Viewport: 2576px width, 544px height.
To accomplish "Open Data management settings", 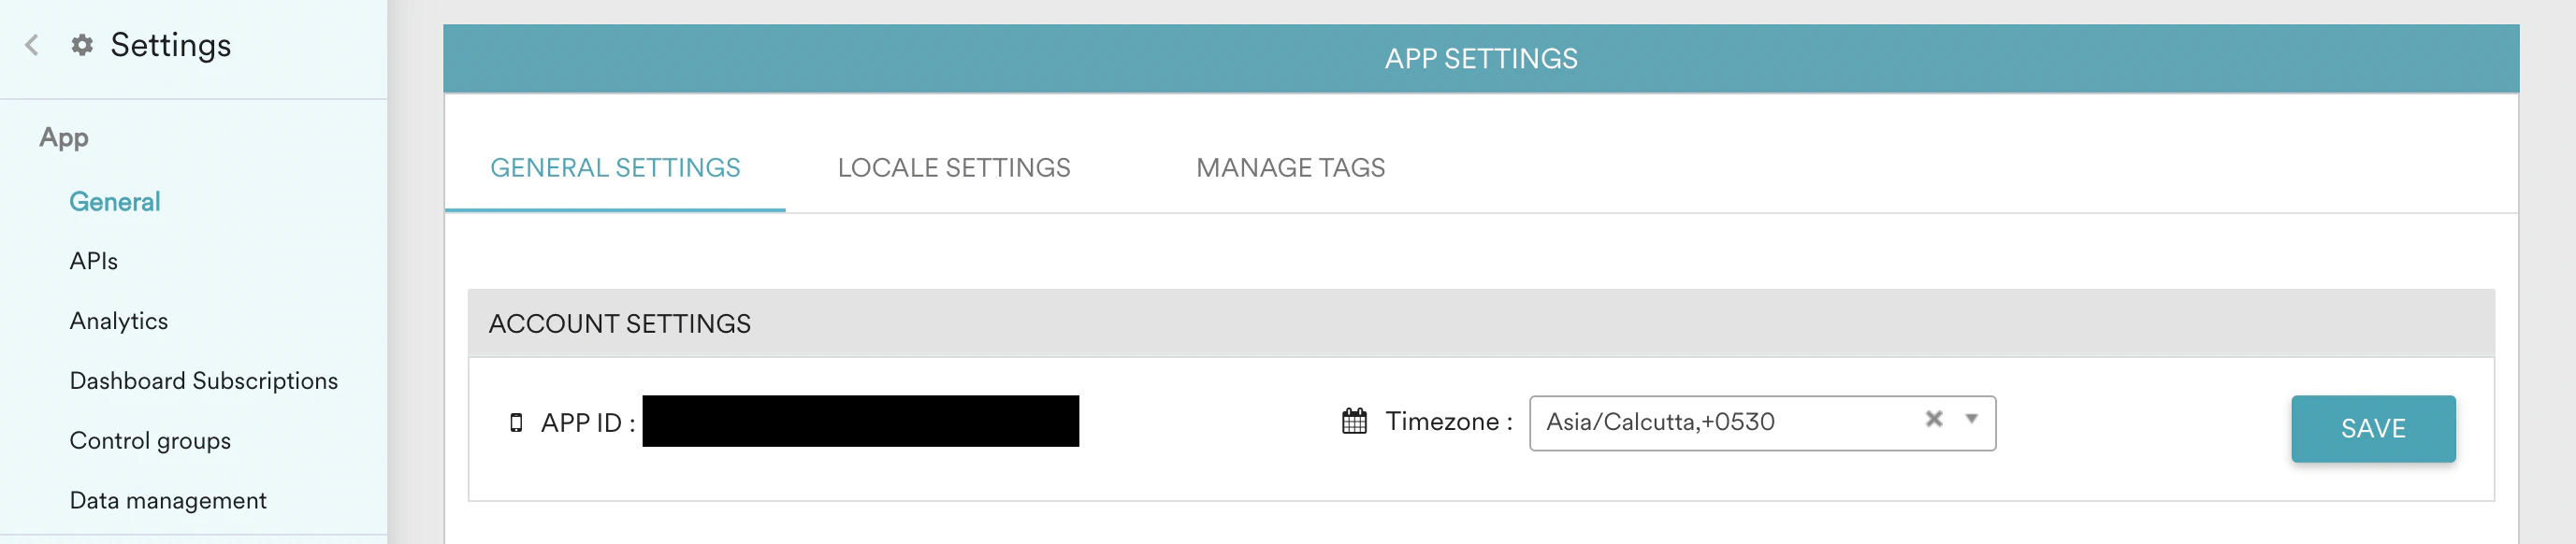I will [167, 500].
